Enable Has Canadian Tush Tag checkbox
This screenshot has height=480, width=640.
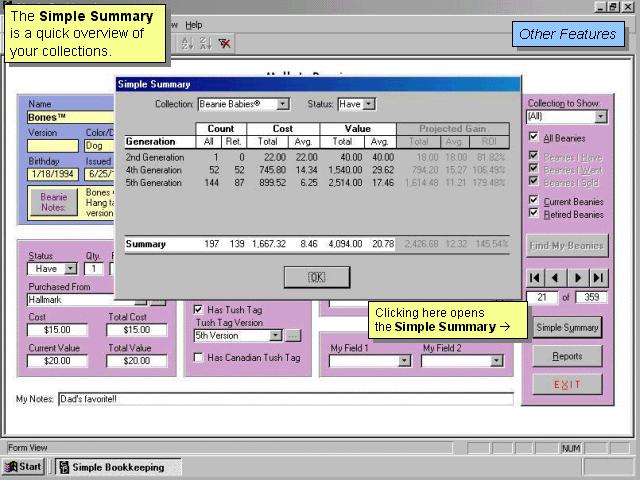[199, 358]
